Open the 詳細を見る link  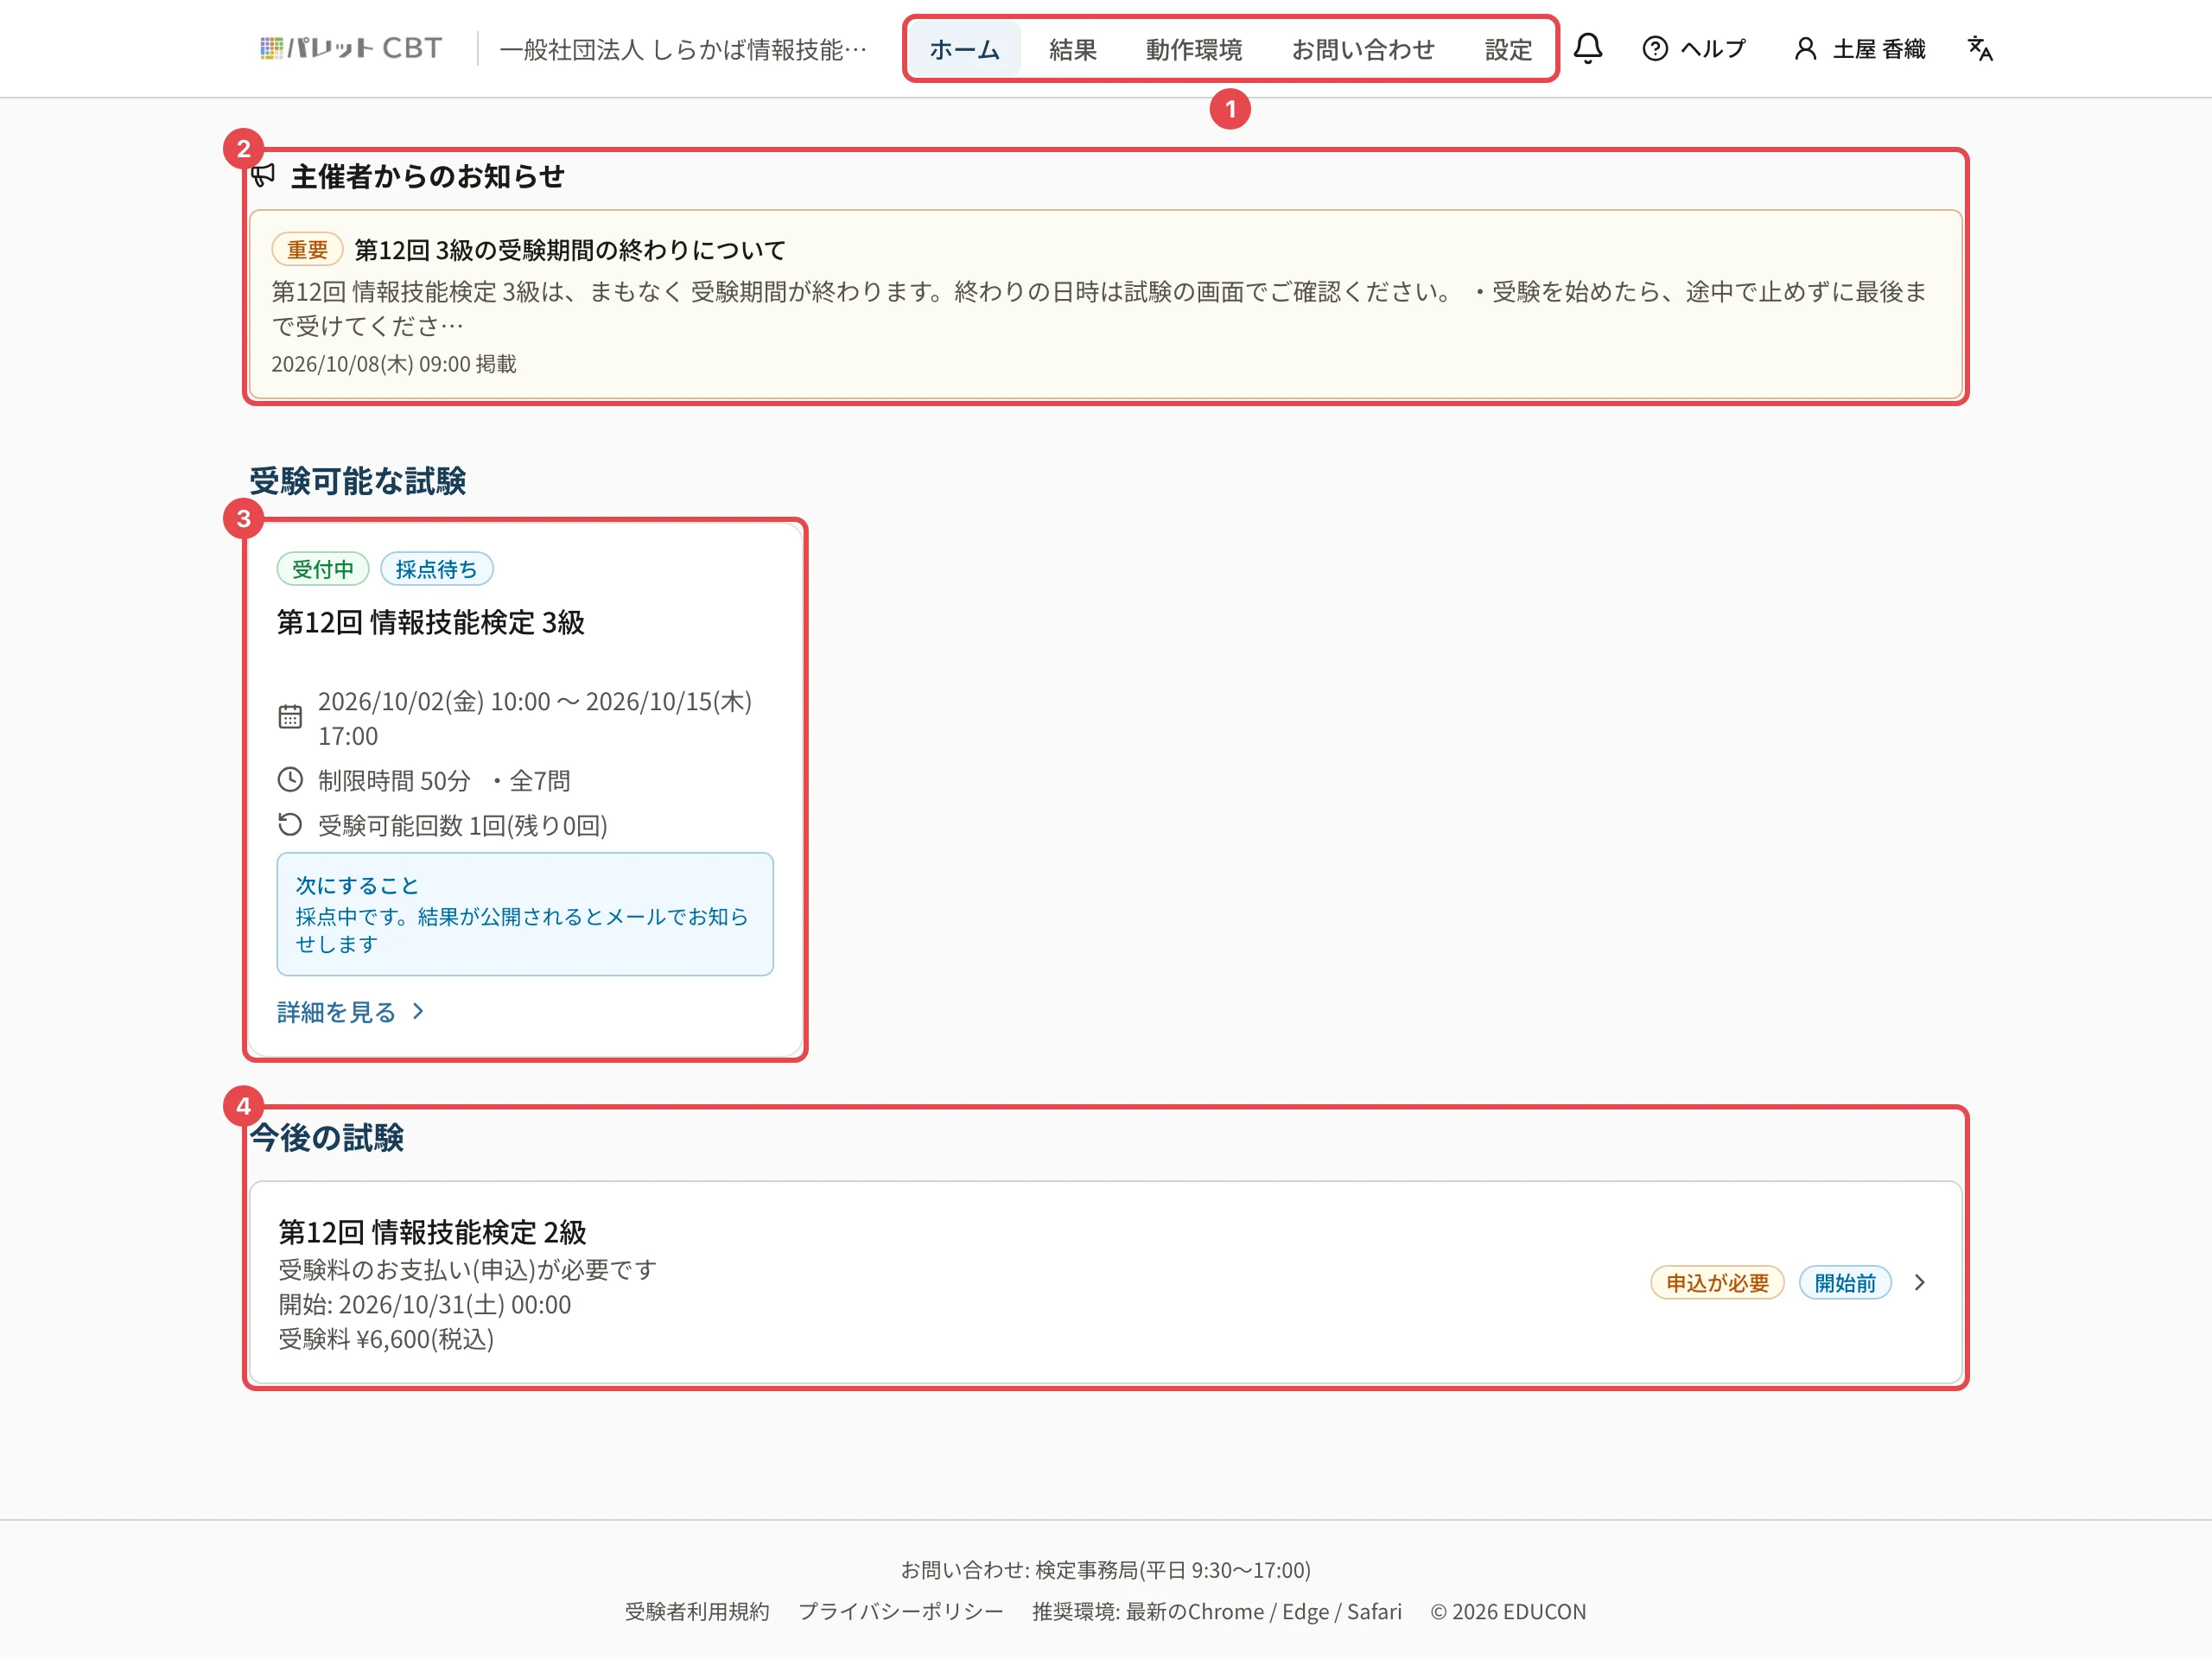pos(351,1012)
